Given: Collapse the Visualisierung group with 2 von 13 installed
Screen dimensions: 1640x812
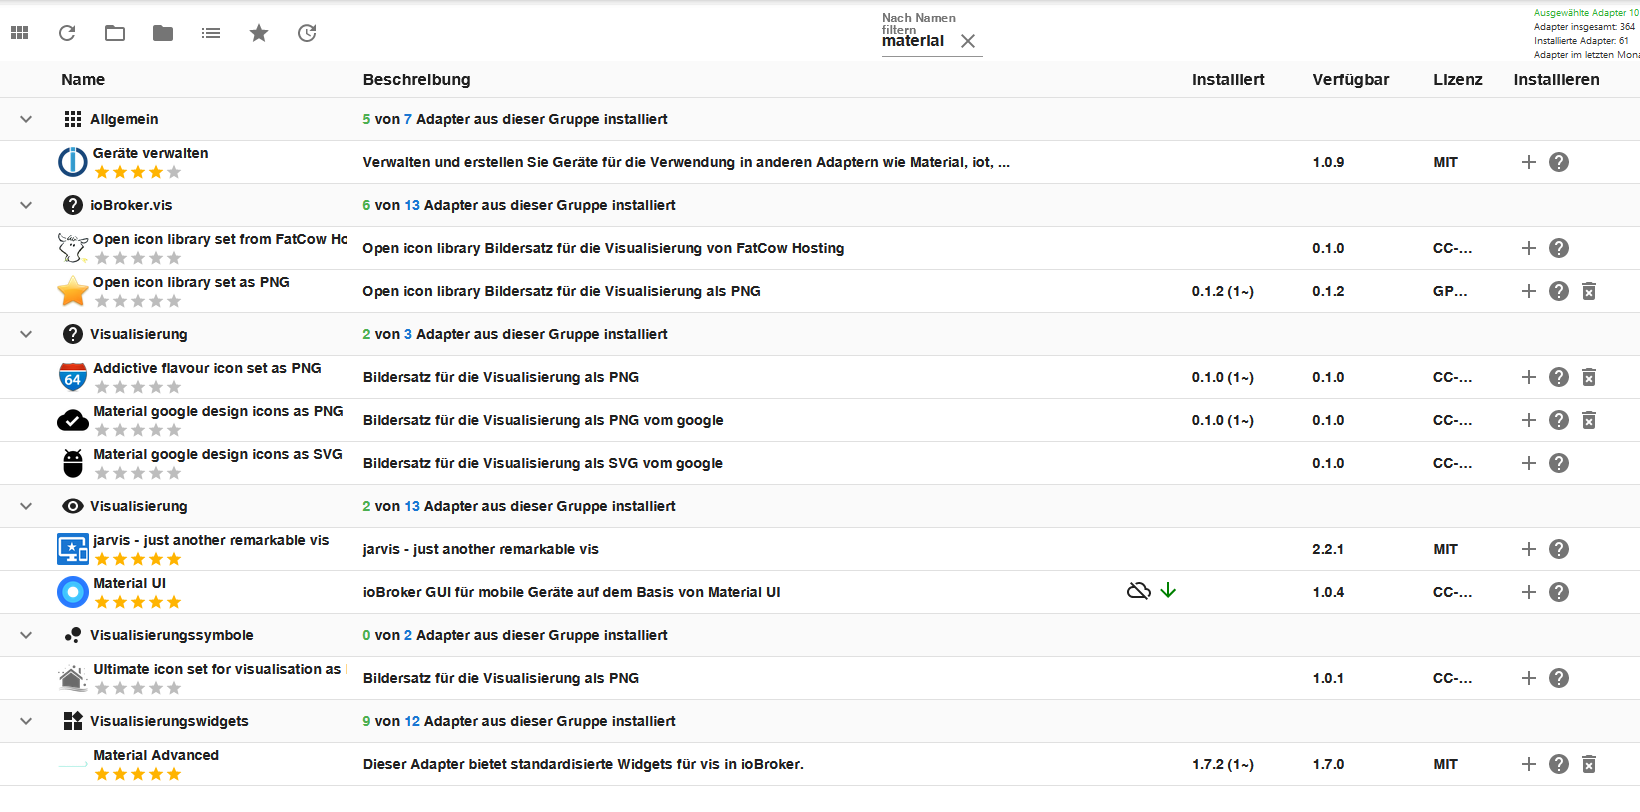Looking at the screenshot, I should point(26,506).
